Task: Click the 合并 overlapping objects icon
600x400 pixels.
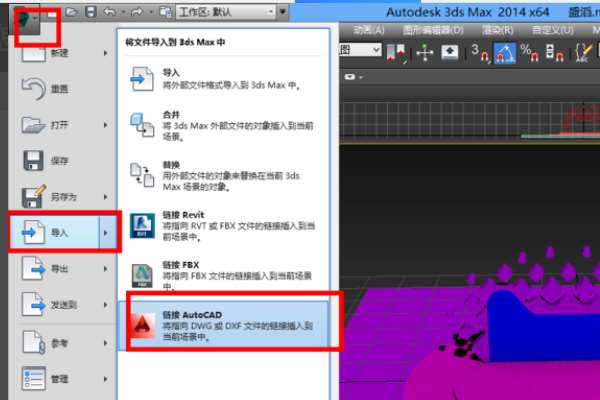Action: pyautogui.click(x=142, y=125)
